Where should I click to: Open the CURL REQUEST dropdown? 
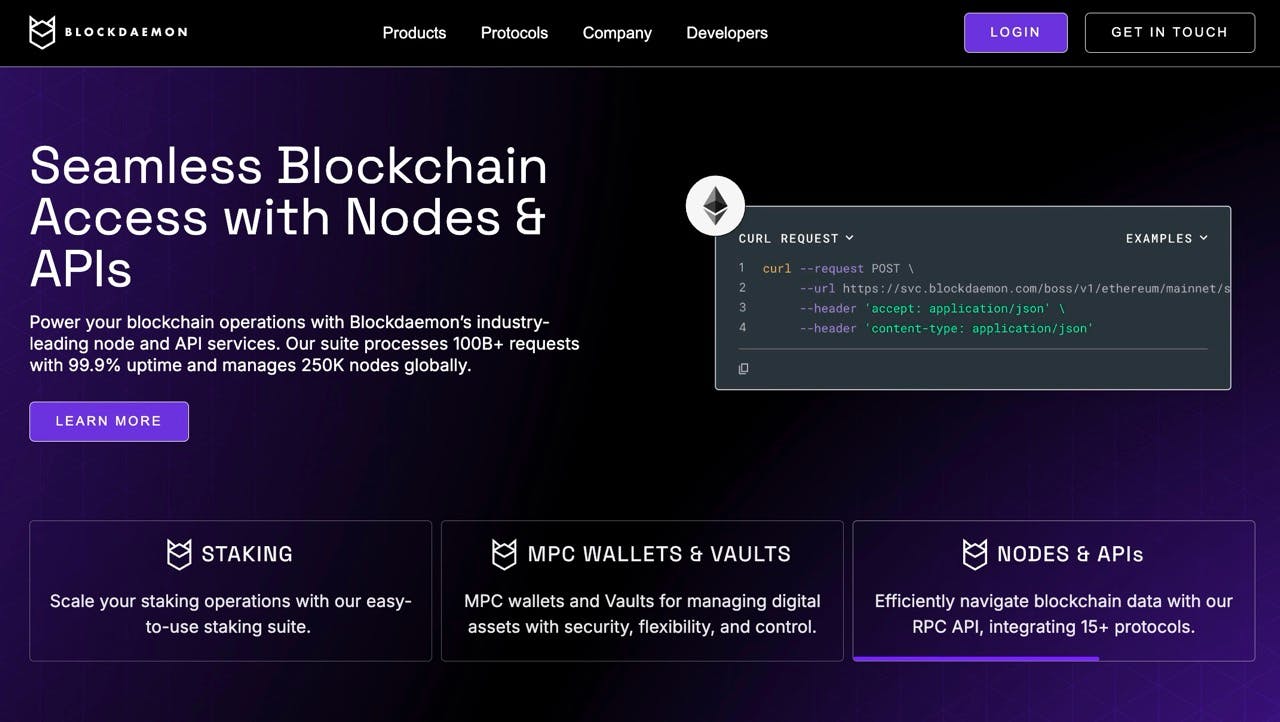coord(796,238)
